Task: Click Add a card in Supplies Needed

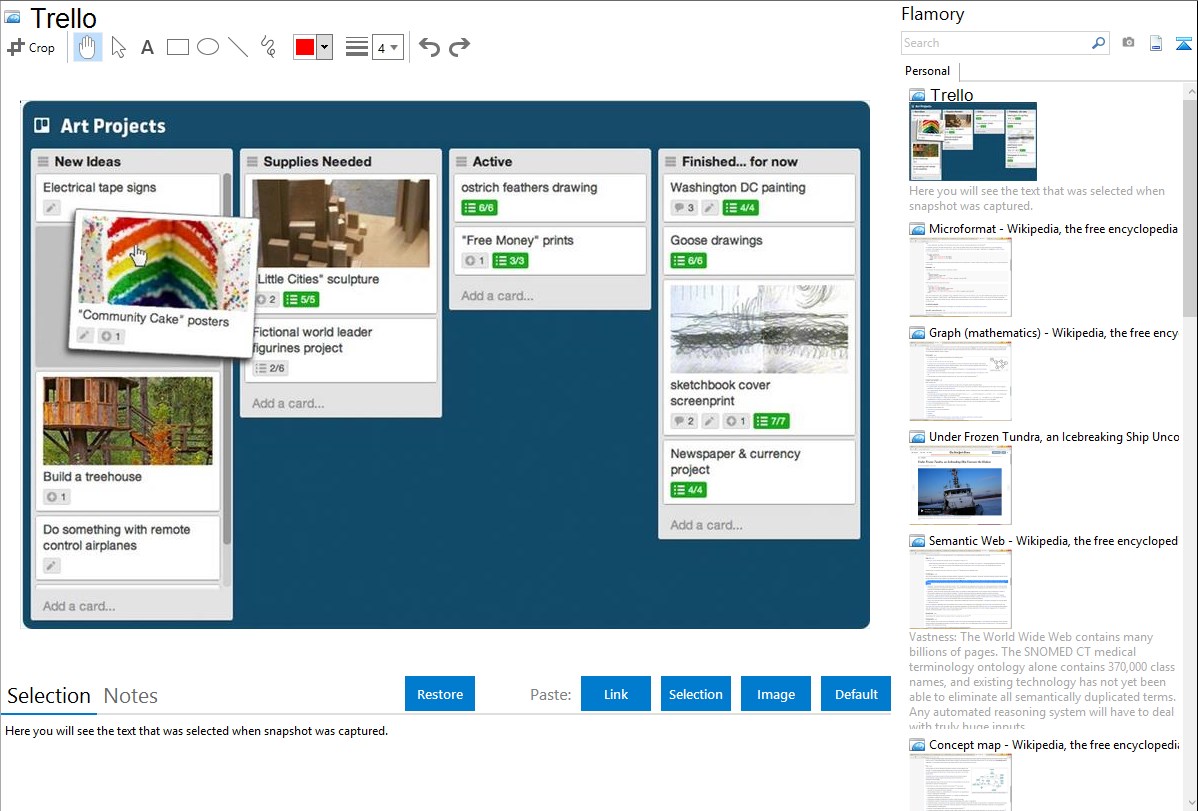Action: pos(288,404)
